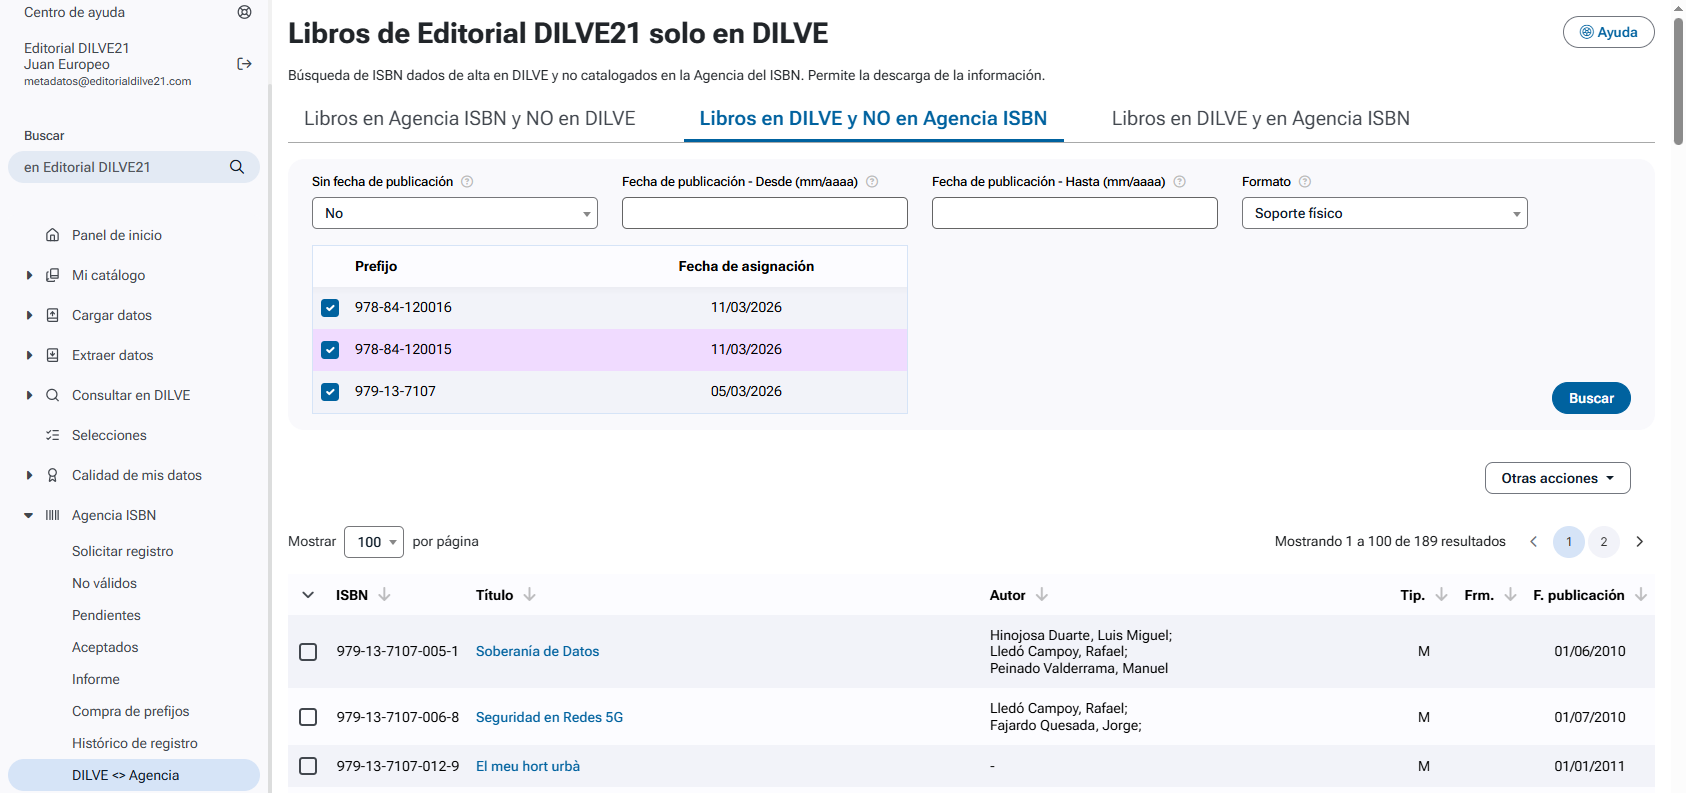Viewport: 1686px width, 793px height.
Task: Switch to Libros en Agencia ISBN y NO en DILVE tab
Action: (469, 118)
